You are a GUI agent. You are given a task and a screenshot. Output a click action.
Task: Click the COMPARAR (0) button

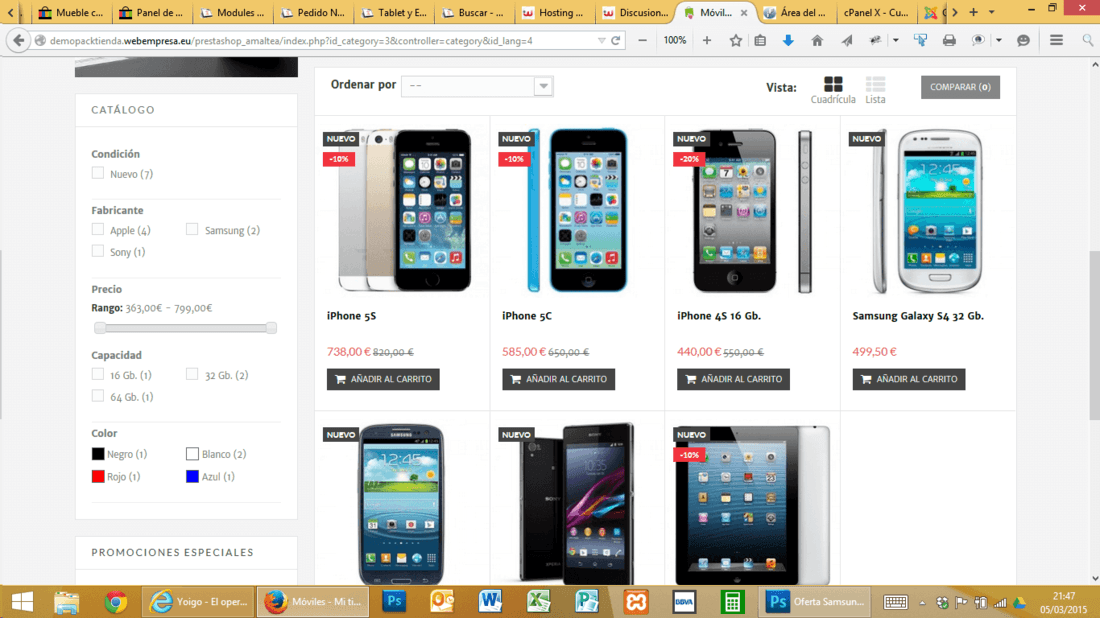pyautogui.click(x=960, y=87)
